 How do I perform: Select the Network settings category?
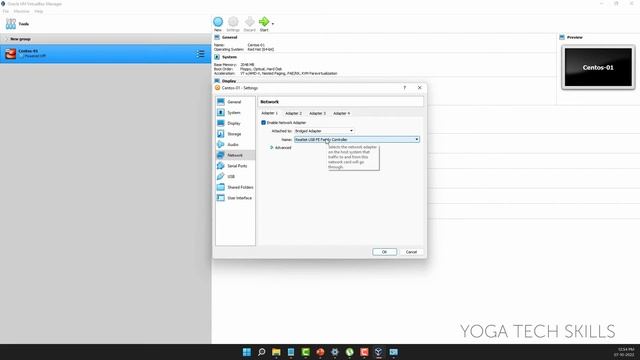point(235,155)
